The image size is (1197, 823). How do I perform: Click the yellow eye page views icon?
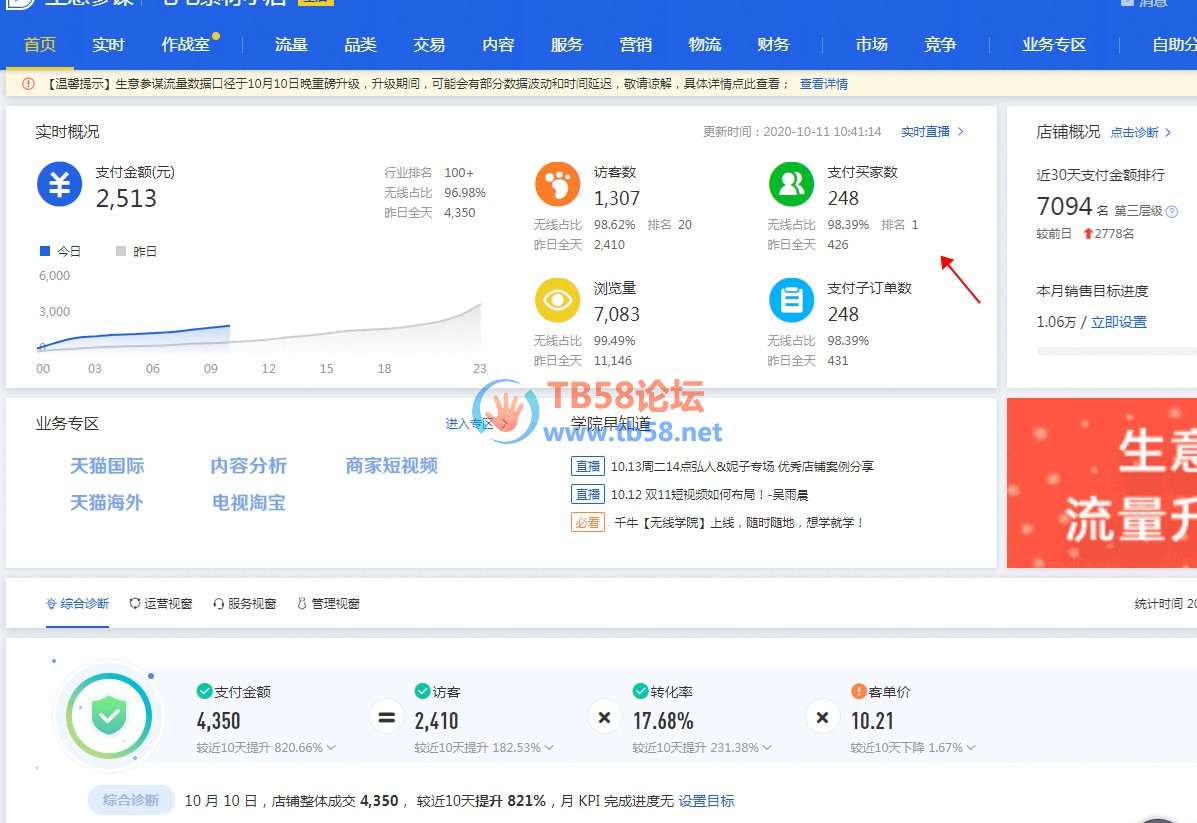pos(557,300)
